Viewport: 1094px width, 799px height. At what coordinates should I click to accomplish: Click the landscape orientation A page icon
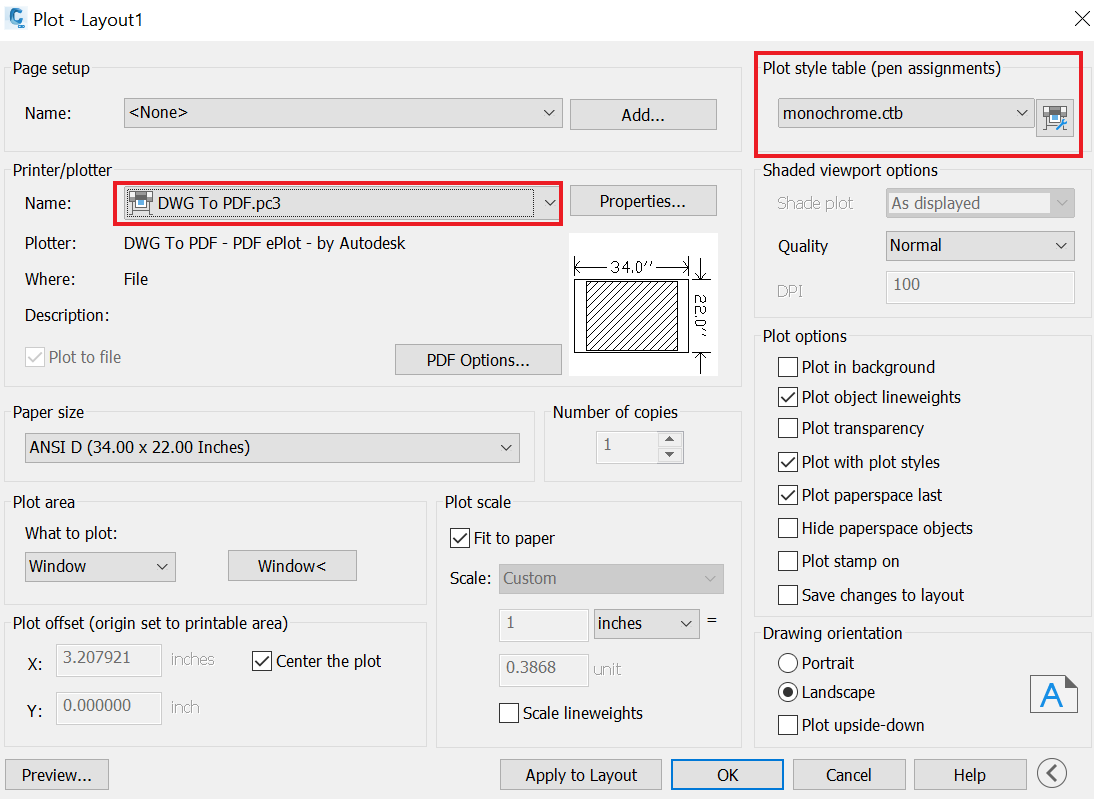coord(1053,694)
